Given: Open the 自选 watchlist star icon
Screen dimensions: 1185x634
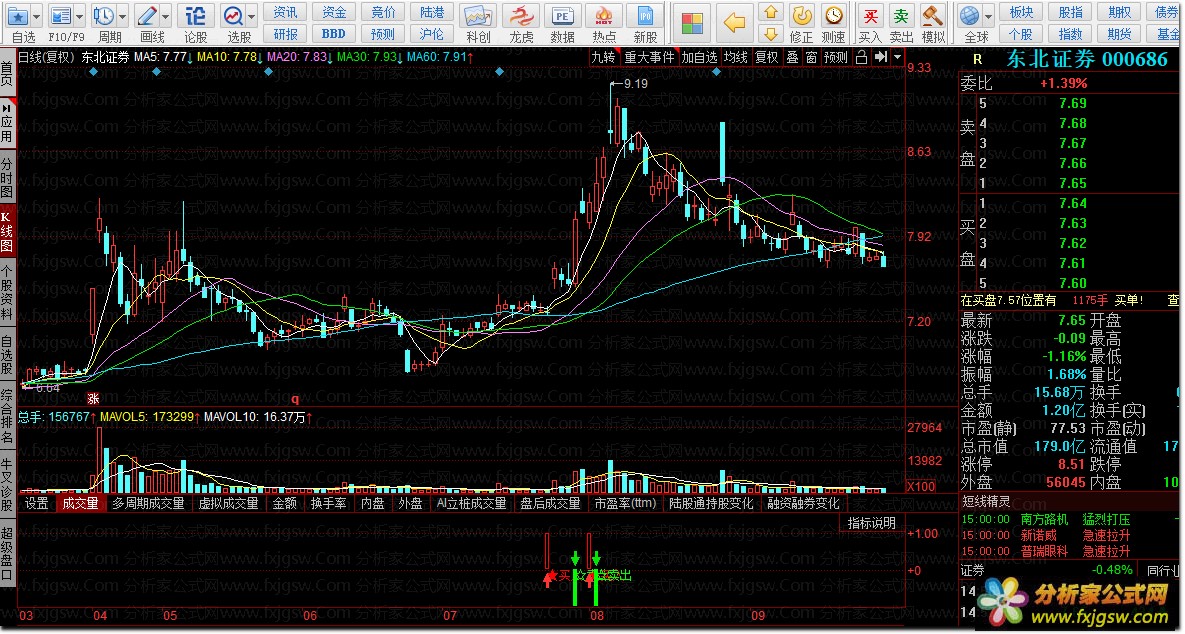Looking at the screenshot, I should point(18,16).
